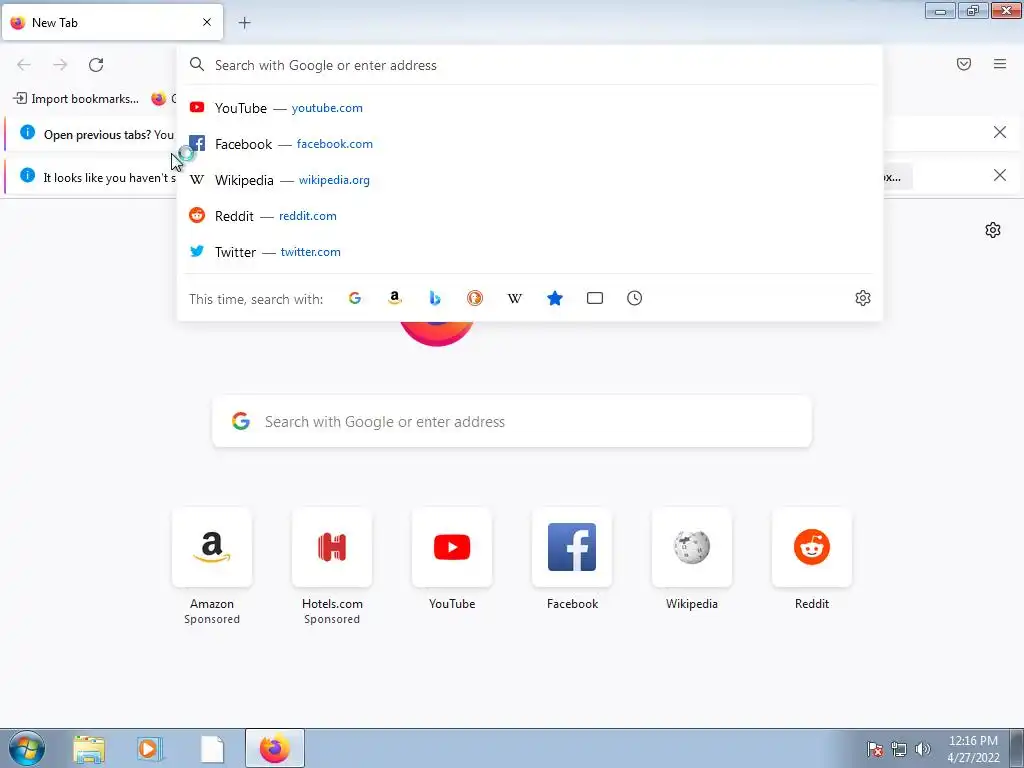The height and width of the screenshot is (768, 1024).
Task: Choose the Reddit reddit.com suggestion
Action: (530, 216)
